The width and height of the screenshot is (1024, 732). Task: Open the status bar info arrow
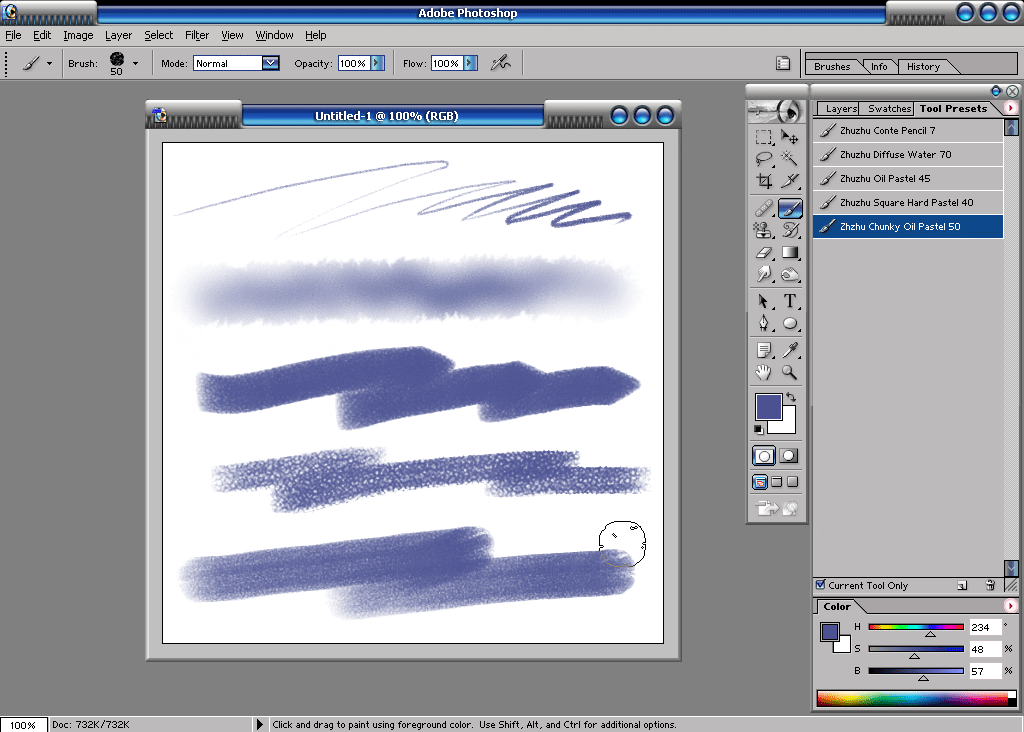click(260, 724)
